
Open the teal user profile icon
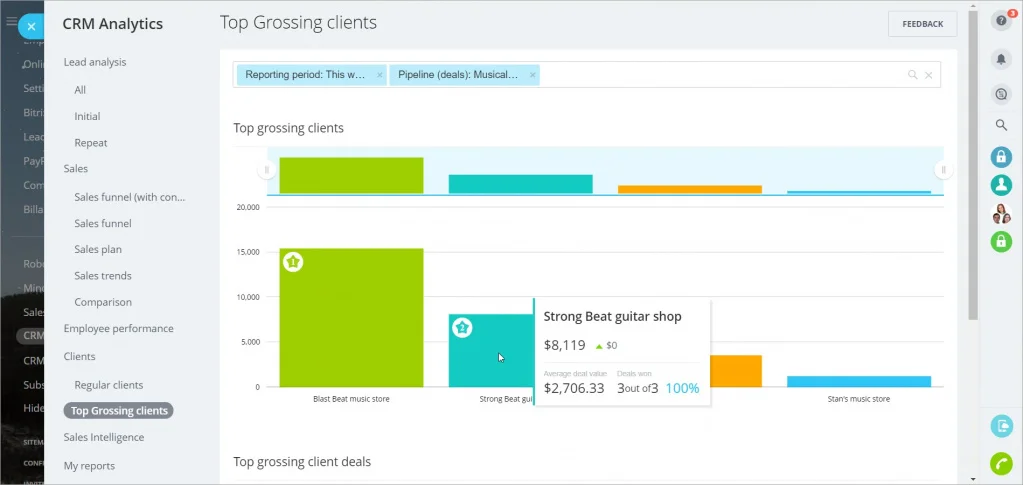coord(1001,185)
